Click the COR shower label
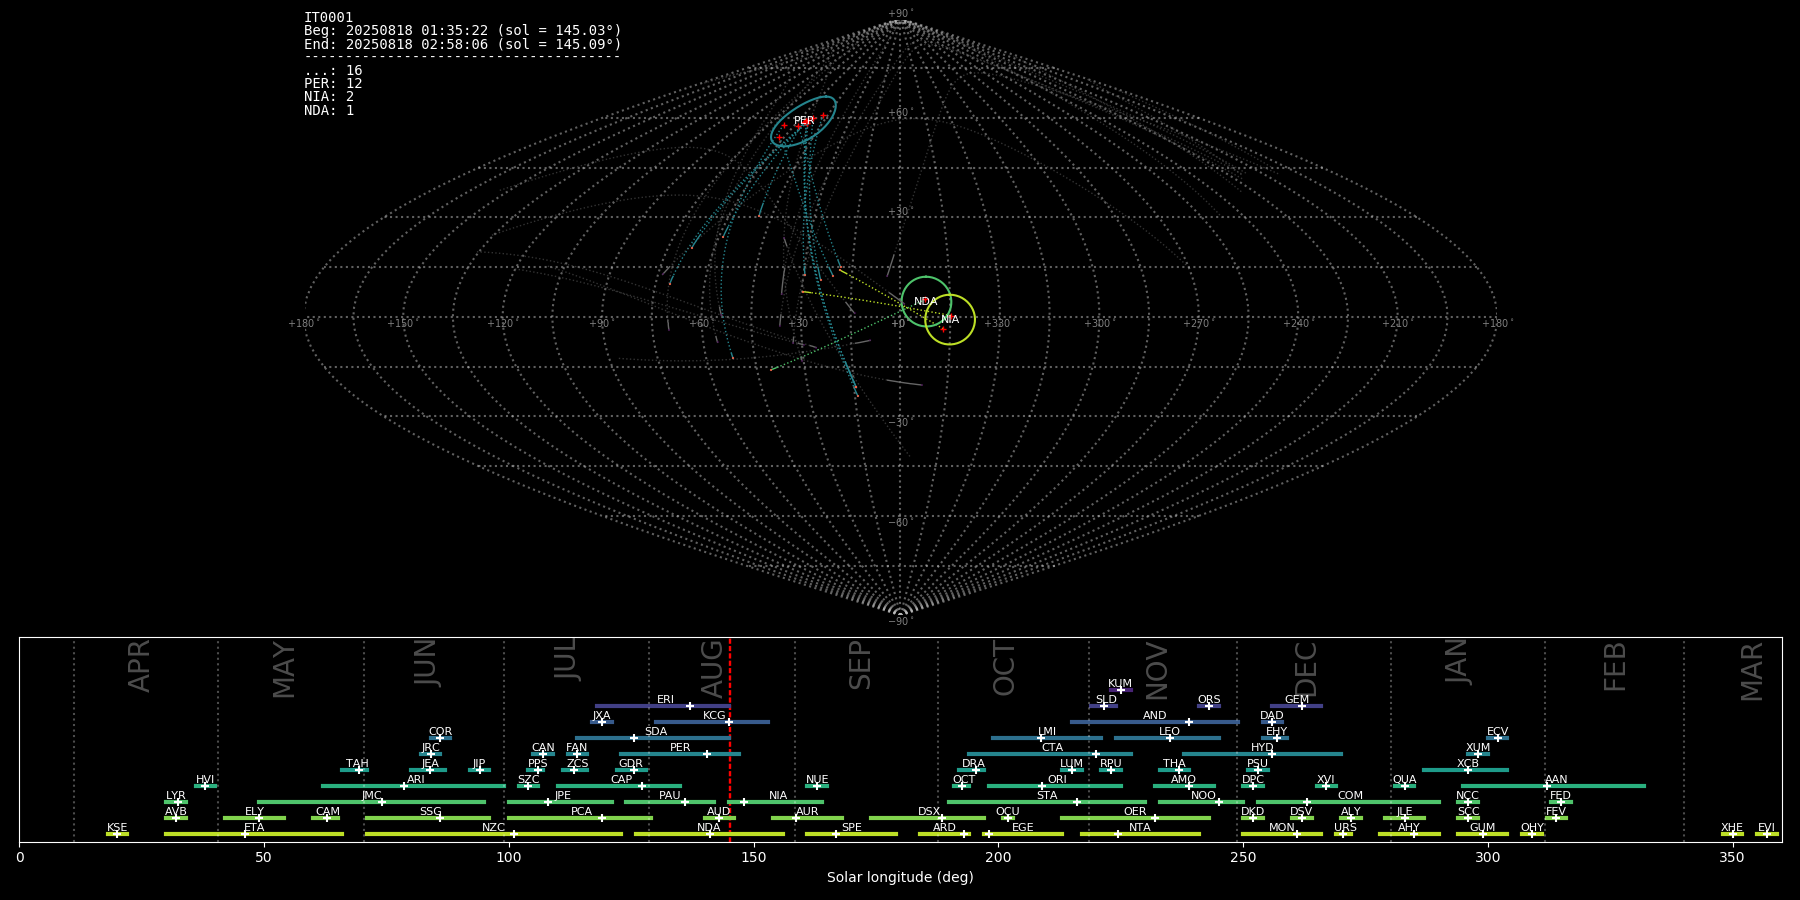Screen dimensions: 1800x900 440,731
